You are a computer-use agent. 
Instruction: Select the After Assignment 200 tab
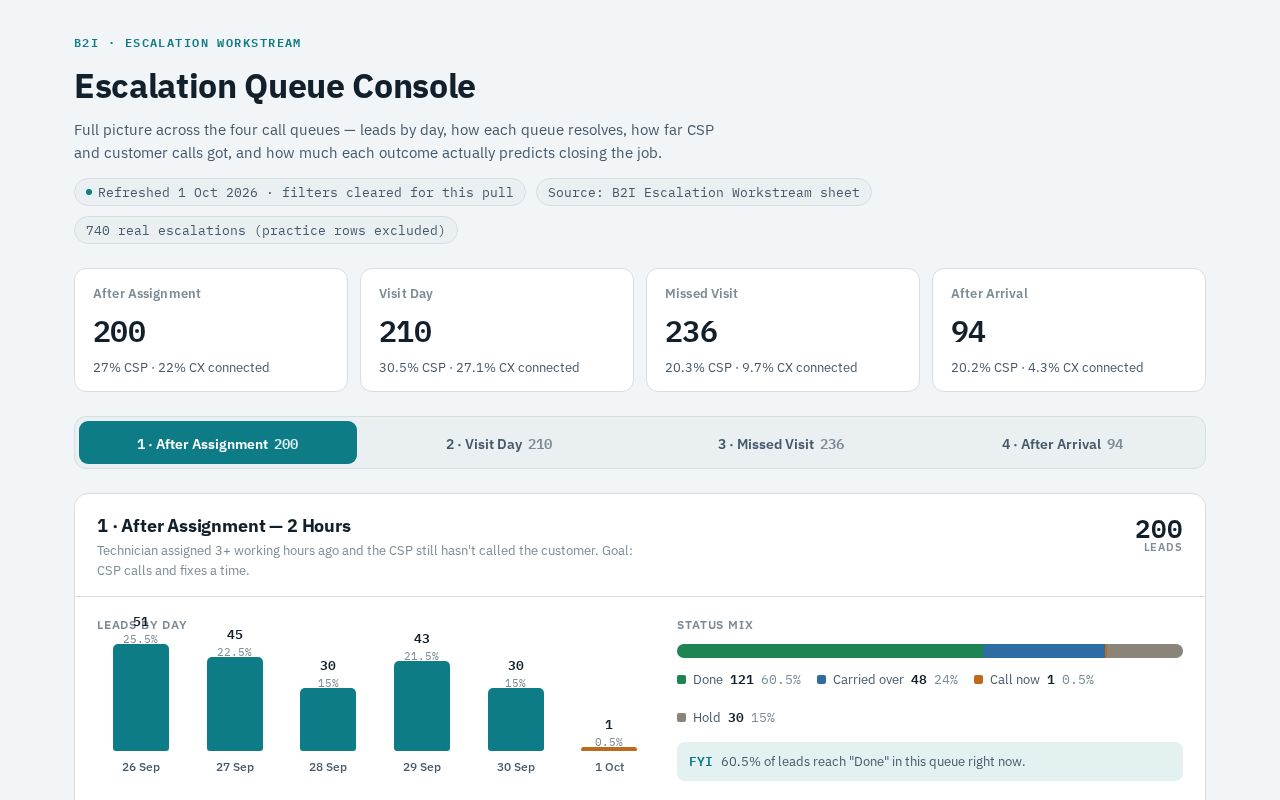(x=218, y=443)
